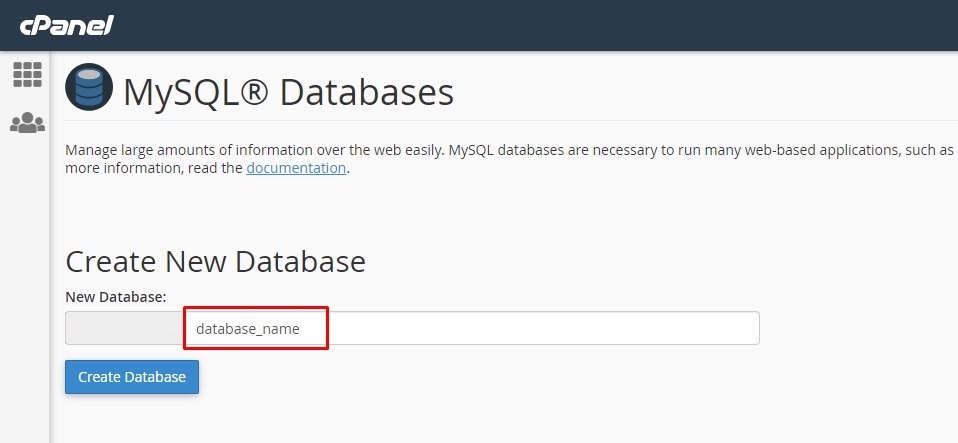Click the "New Database:" field label

click(x=115, y=296)
